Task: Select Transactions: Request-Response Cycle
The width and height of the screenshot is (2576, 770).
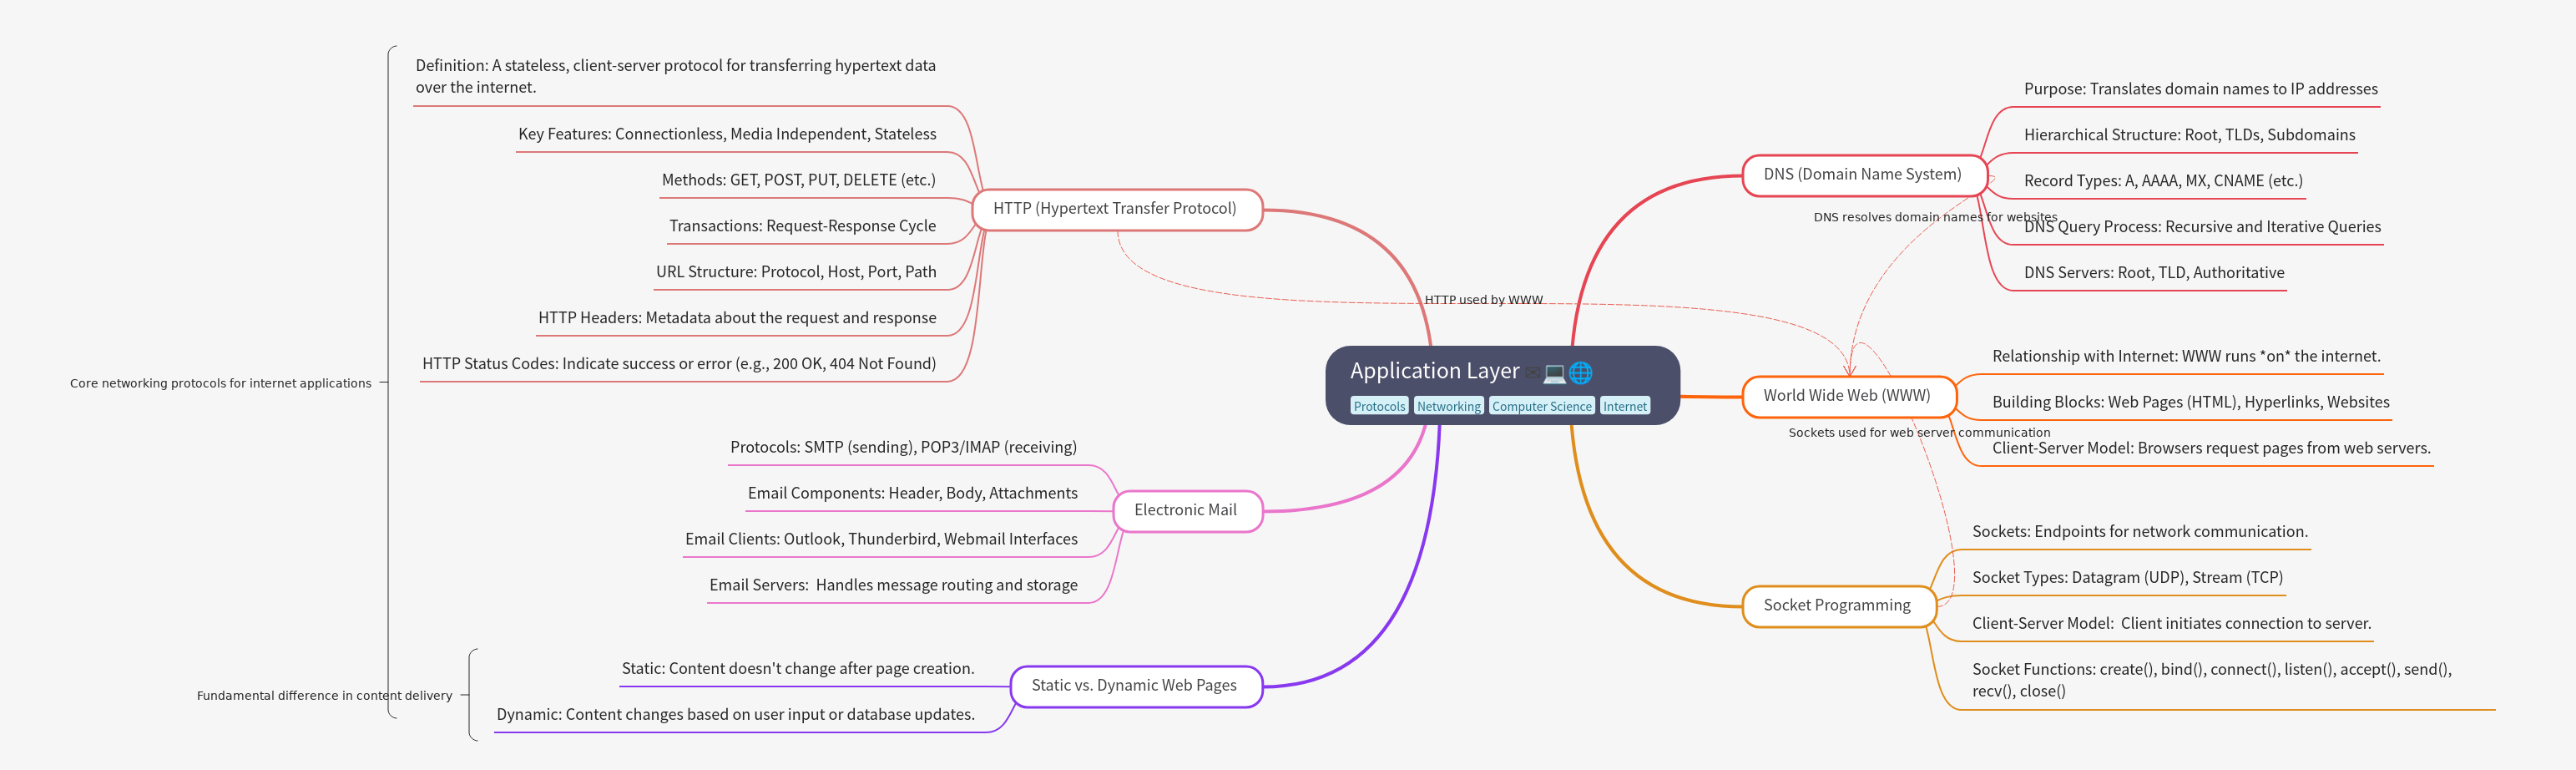Action: coord(803,226)
